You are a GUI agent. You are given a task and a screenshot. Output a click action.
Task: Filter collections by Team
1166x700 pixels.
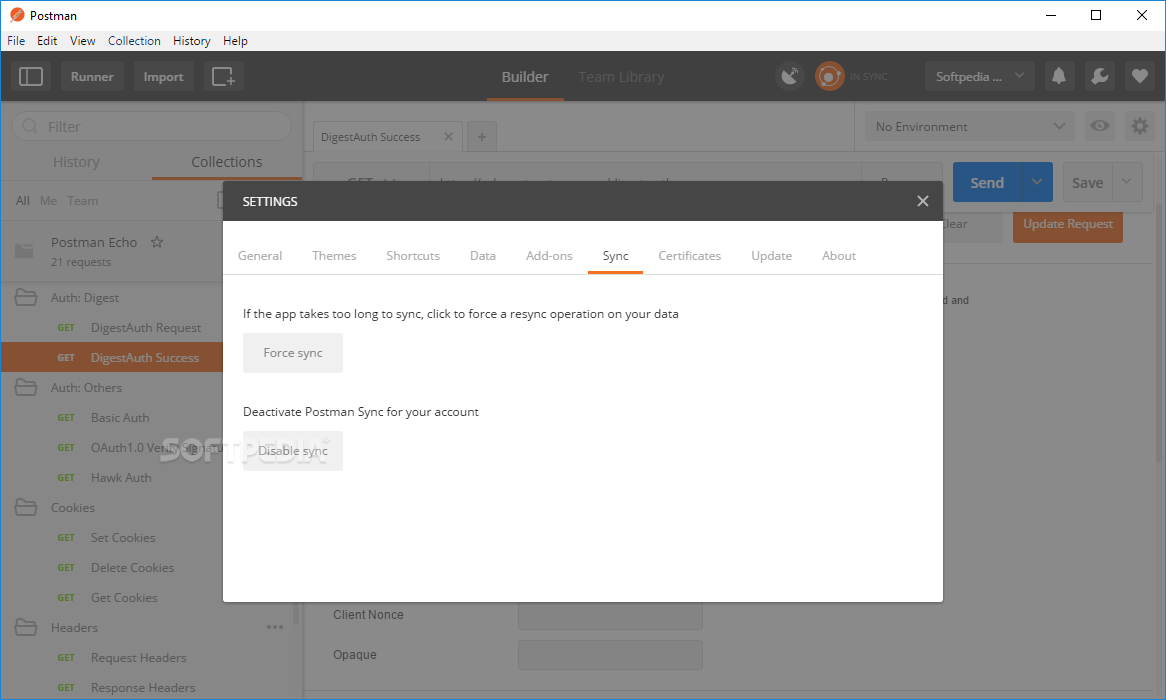point(83,201)
